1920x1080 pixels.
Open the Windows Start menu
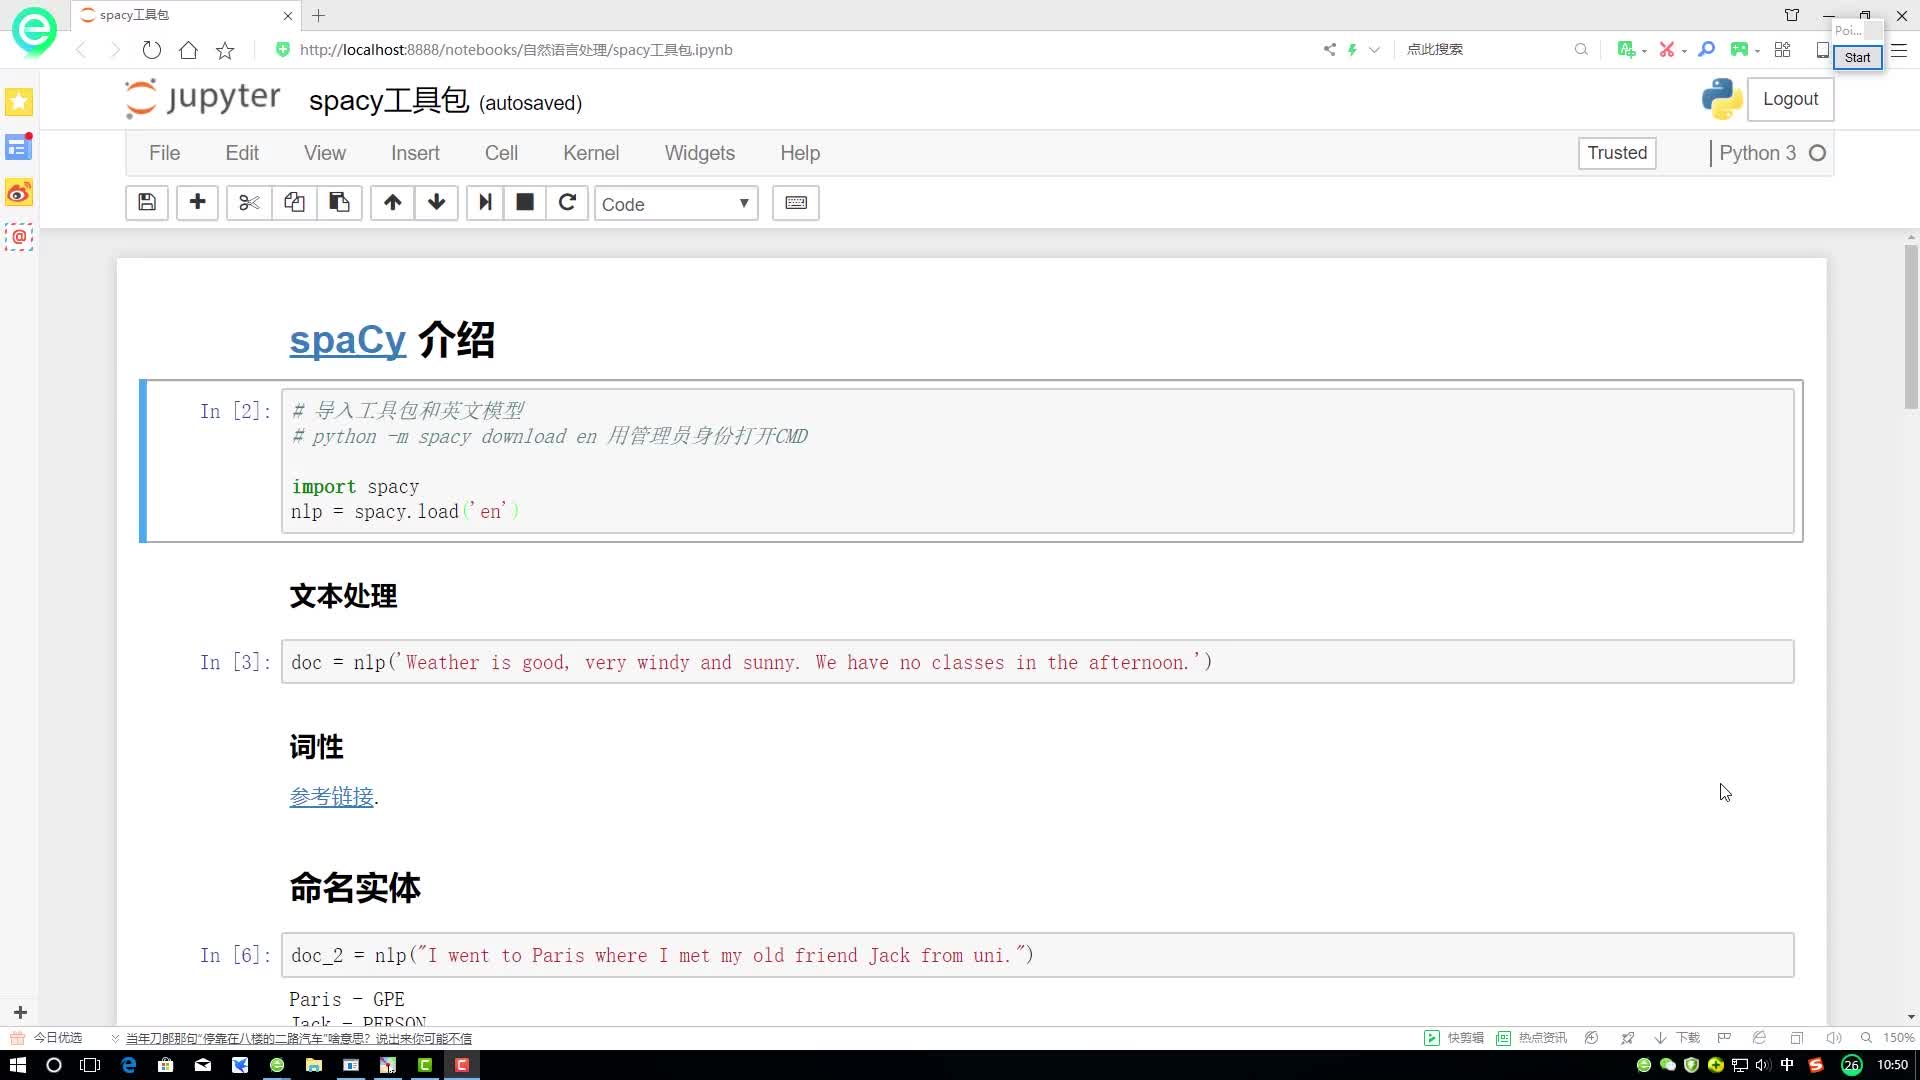17,1065
